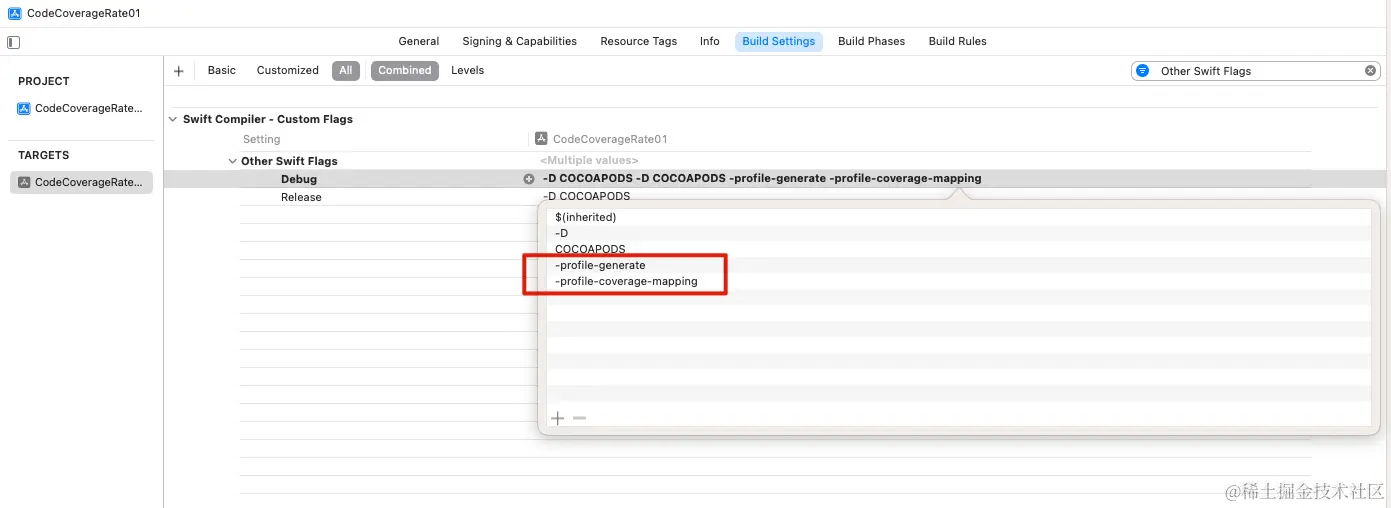Switch to the Build Phases tab

871,42
